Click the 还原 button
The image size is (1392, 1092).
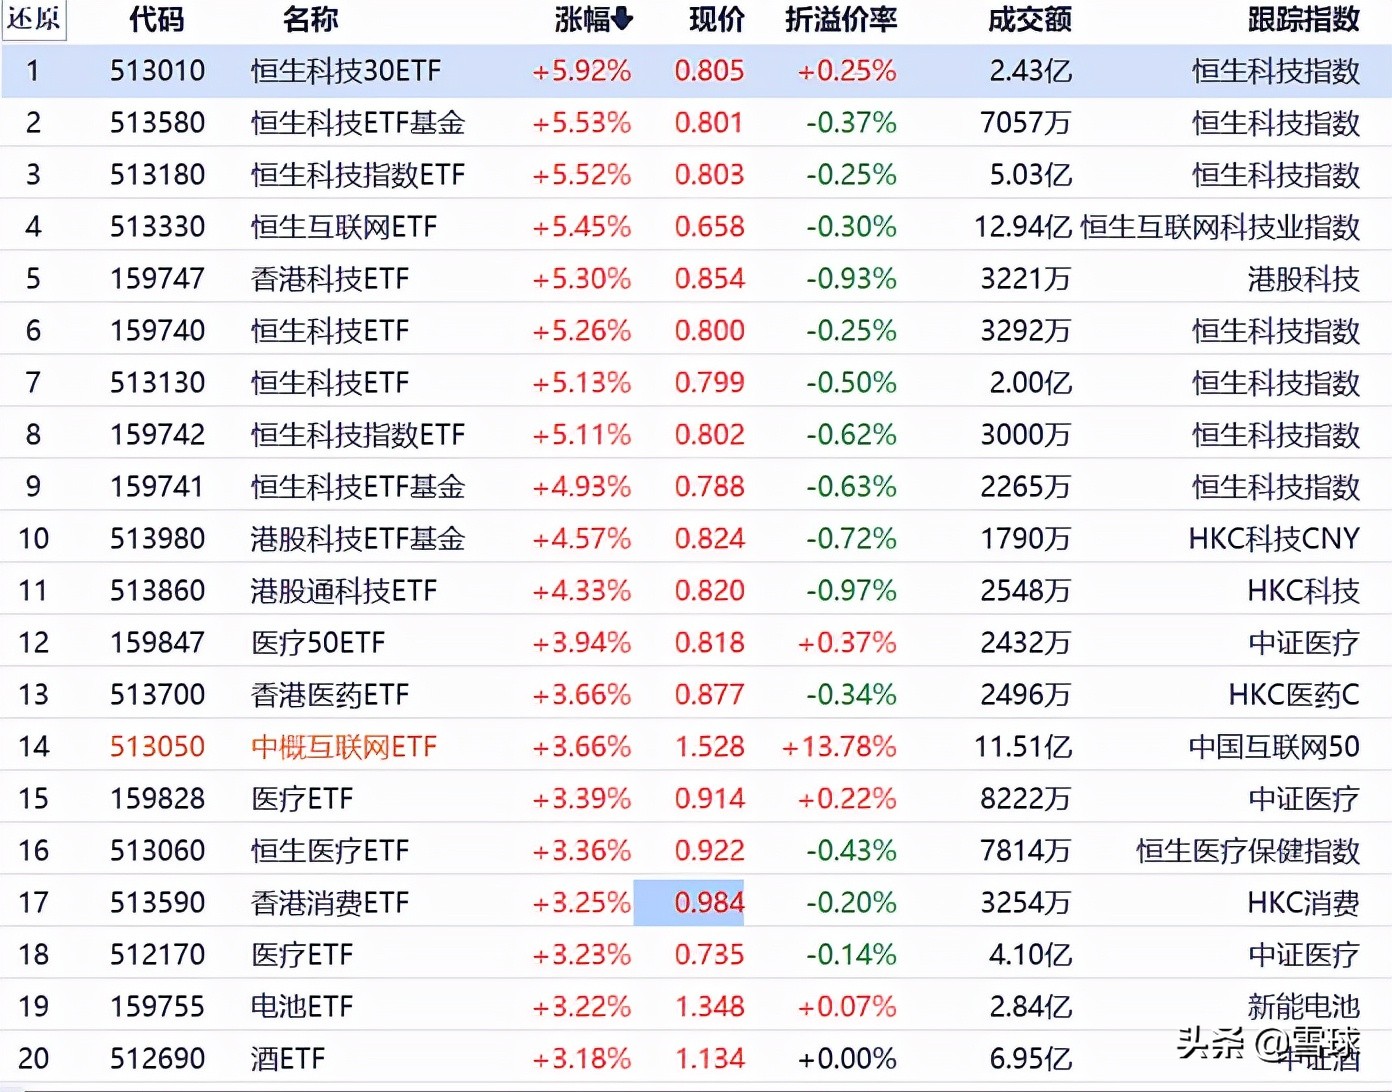(x=34, y=20)
